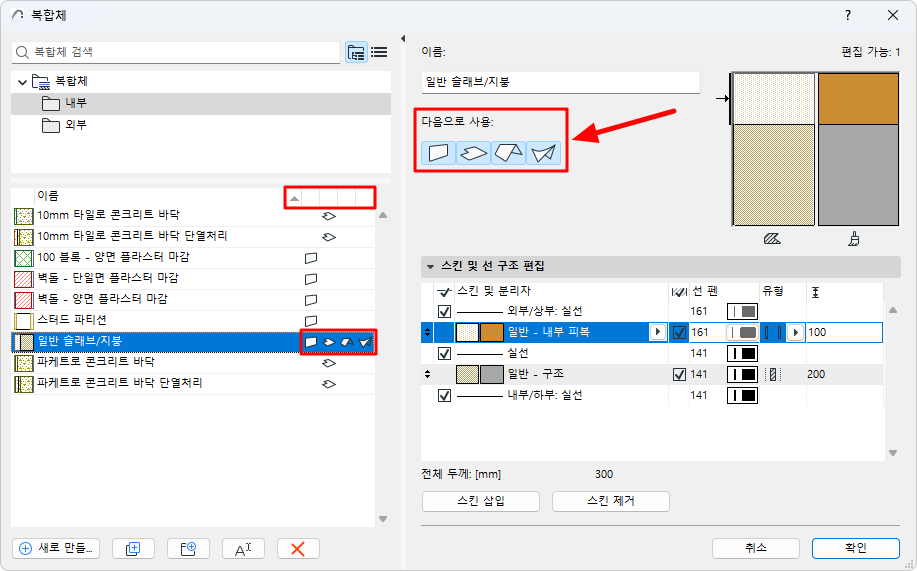The height and width of the screenshot is (571, 917).
Task: Click the surface paint brush icon below preview
Action: click(854, 239)
